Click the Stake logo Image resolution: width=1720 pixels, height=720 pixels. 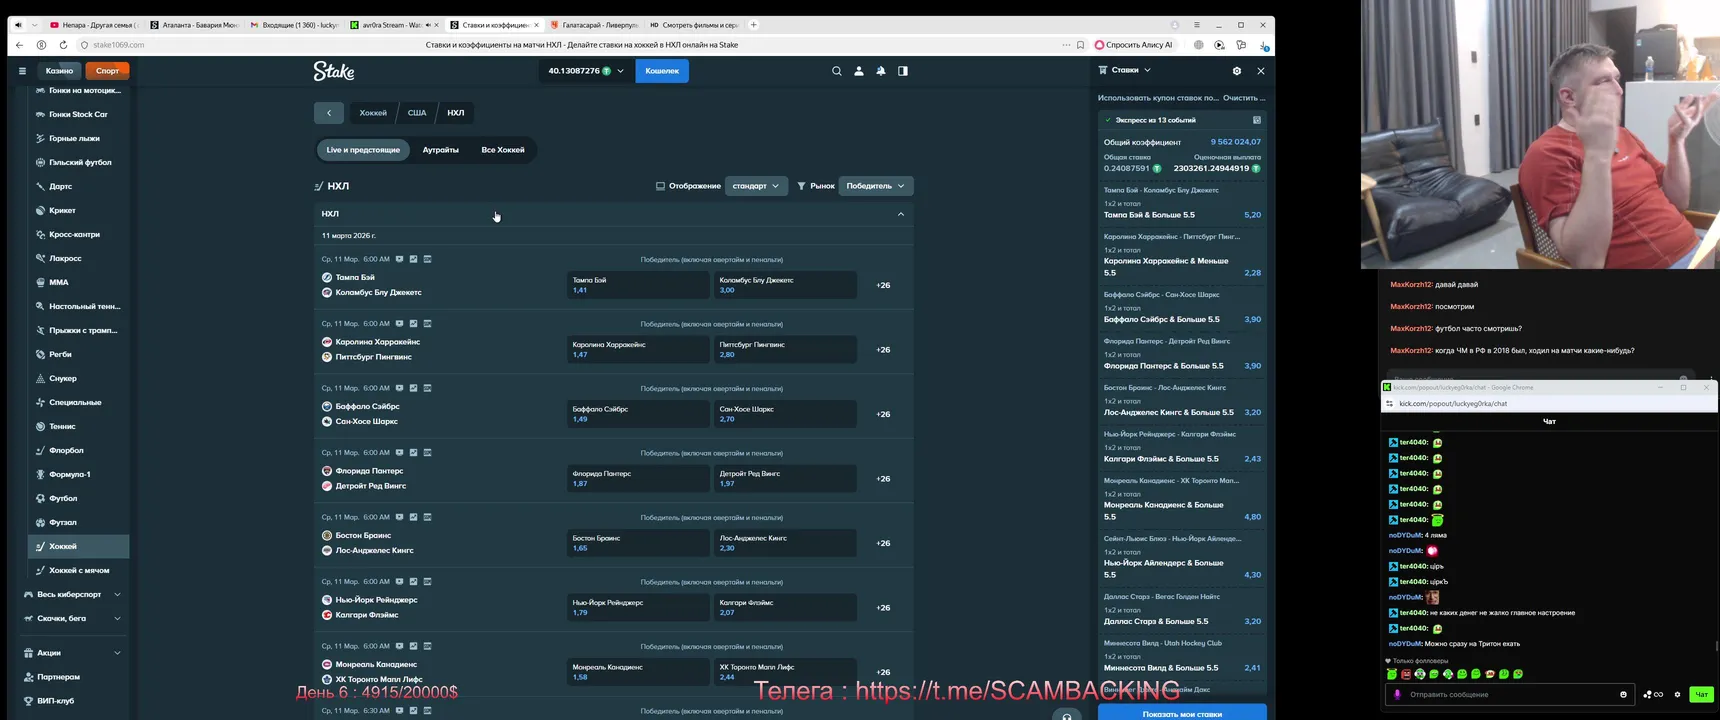pyautogui.click(x=334, y=71)
